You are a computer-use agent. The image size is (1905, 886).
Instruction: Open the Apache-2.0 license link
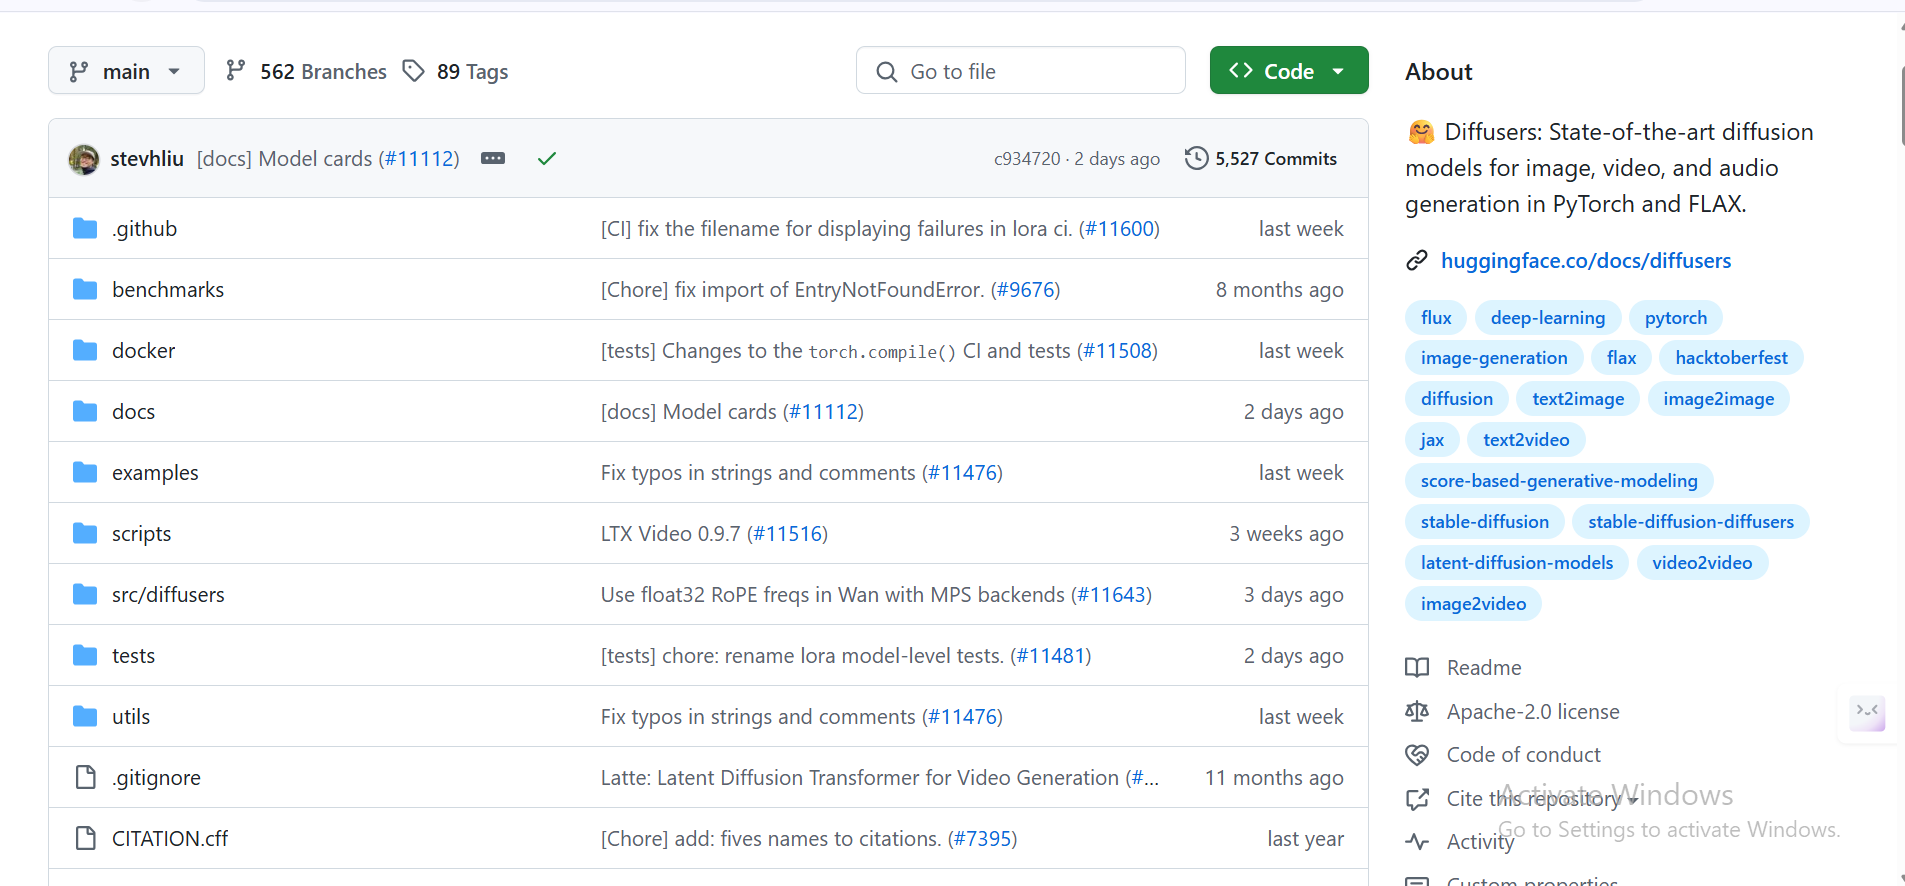point(1533,712)
